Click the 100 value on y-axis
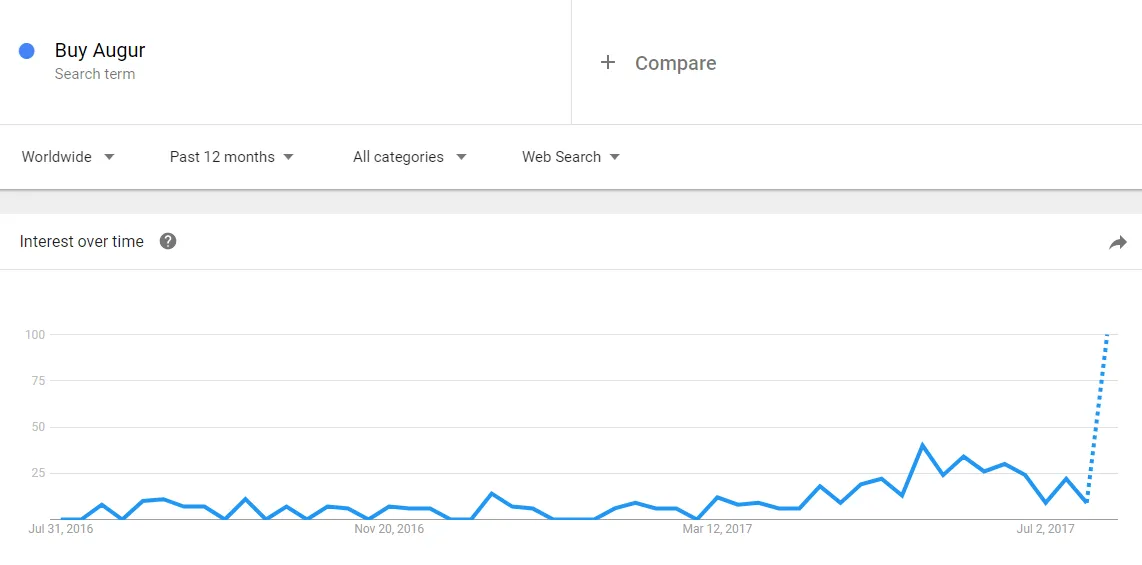This screenshot has height=565, width=1142. tap(36, 335)
